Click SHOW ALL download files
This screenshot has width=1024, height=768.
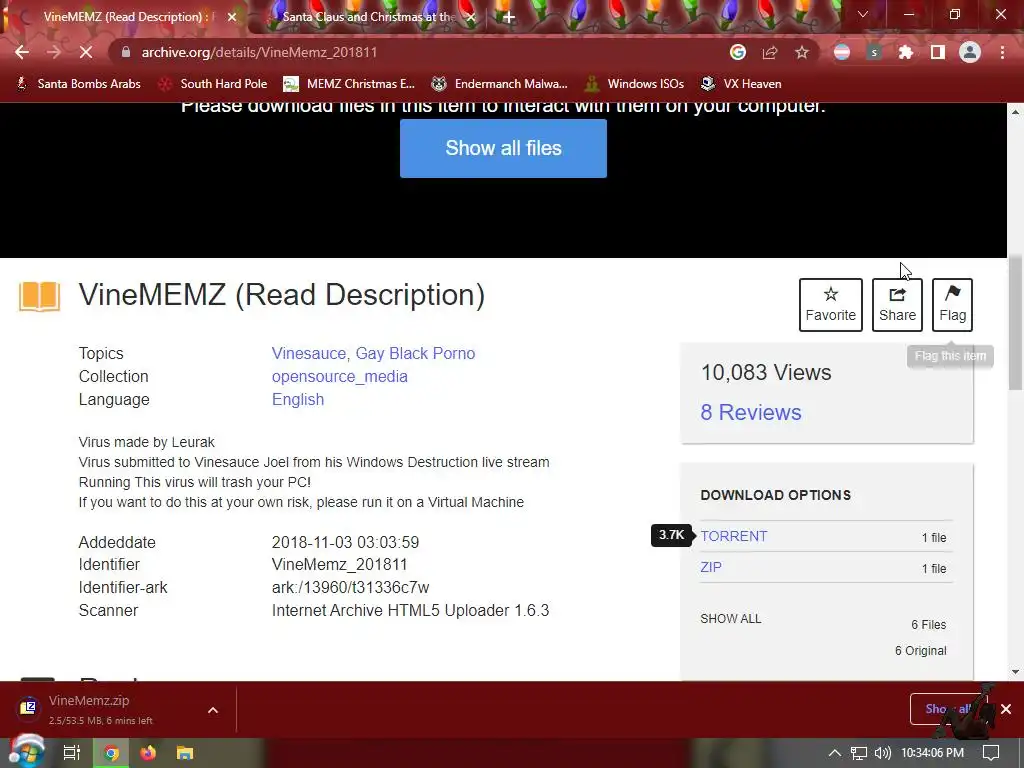(731, 618)
